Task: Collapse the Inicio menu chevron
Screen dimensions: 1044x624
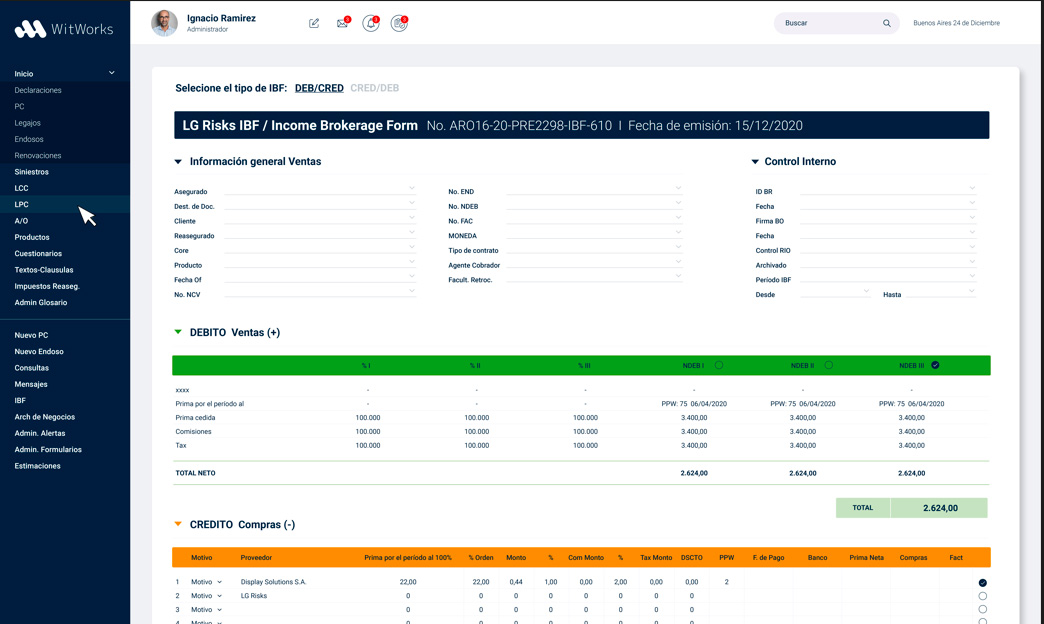Action: point(112,73)
